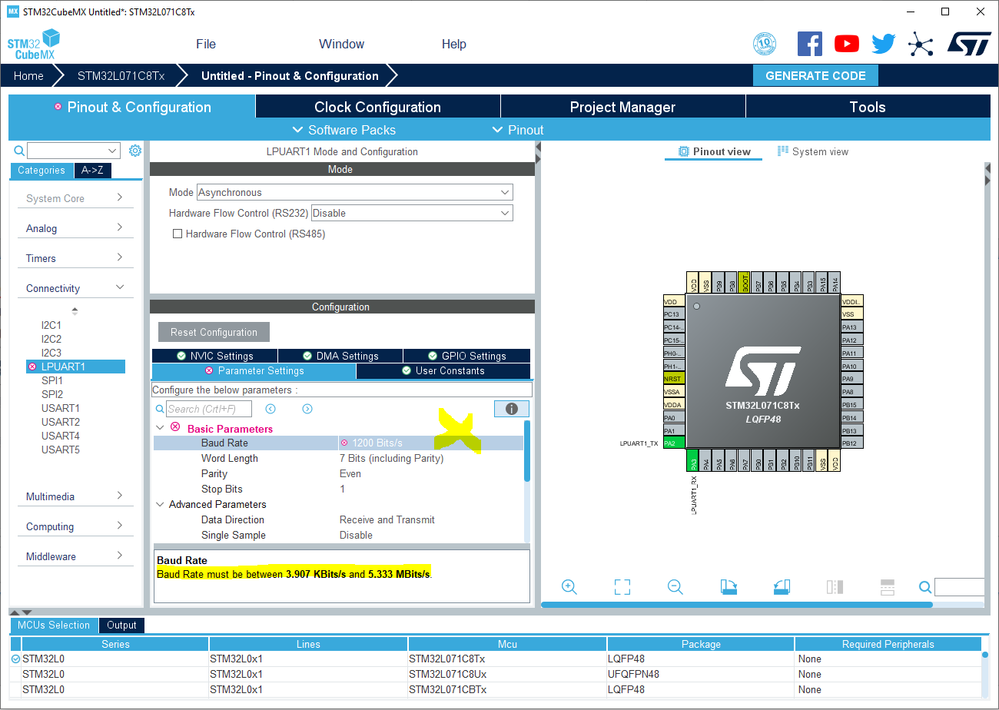The height and width of the screenshot is (710, 999).
Task: Open the GPIO Settings tab
Action: pos(467,356)
